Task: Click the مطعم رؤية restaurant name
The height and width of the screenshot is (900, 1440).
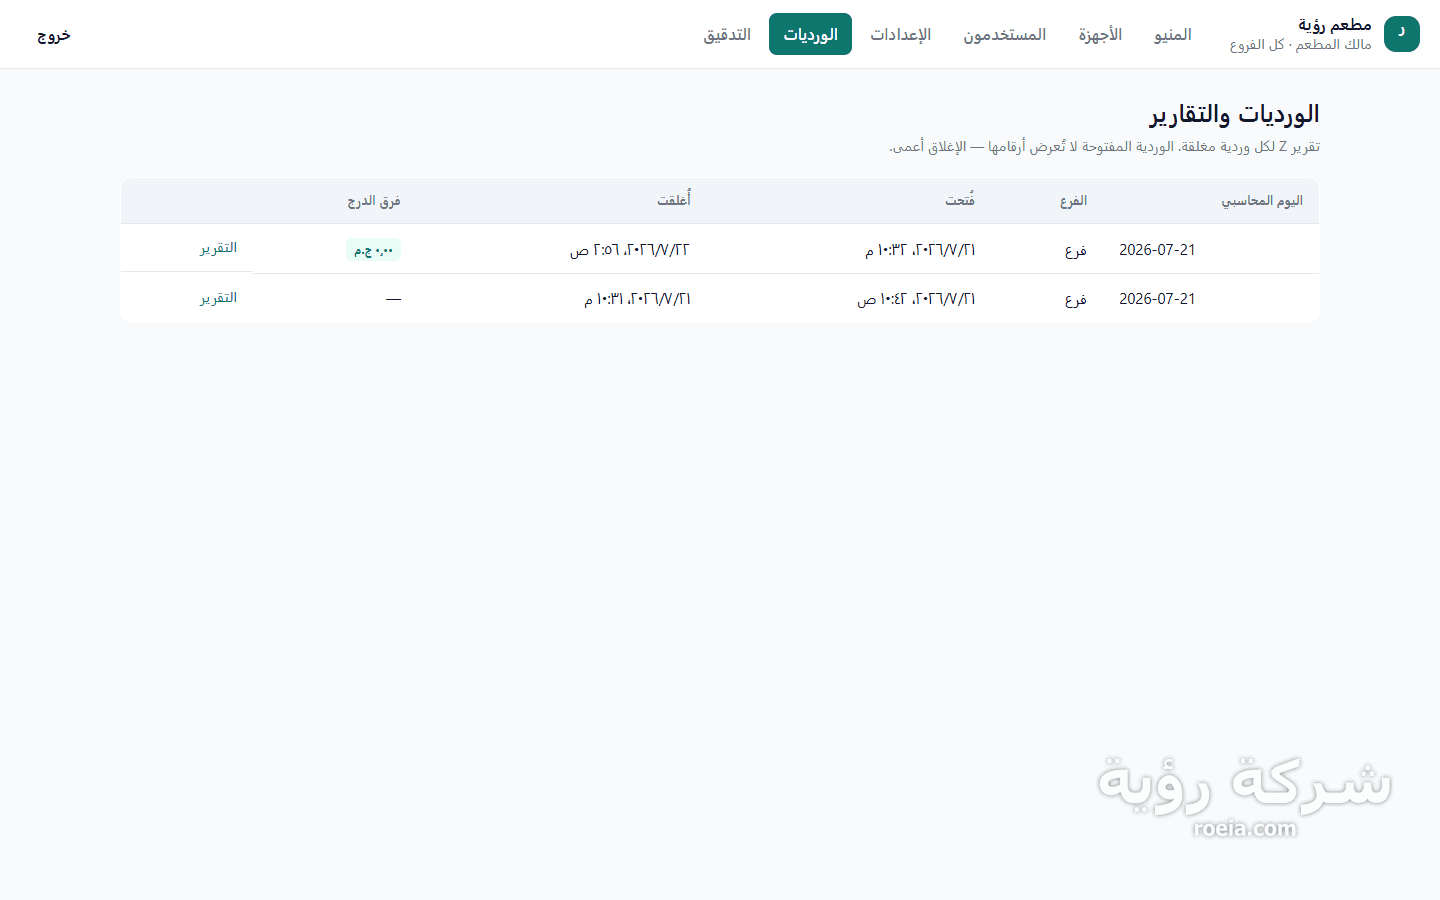Action: click(1335, 25)
